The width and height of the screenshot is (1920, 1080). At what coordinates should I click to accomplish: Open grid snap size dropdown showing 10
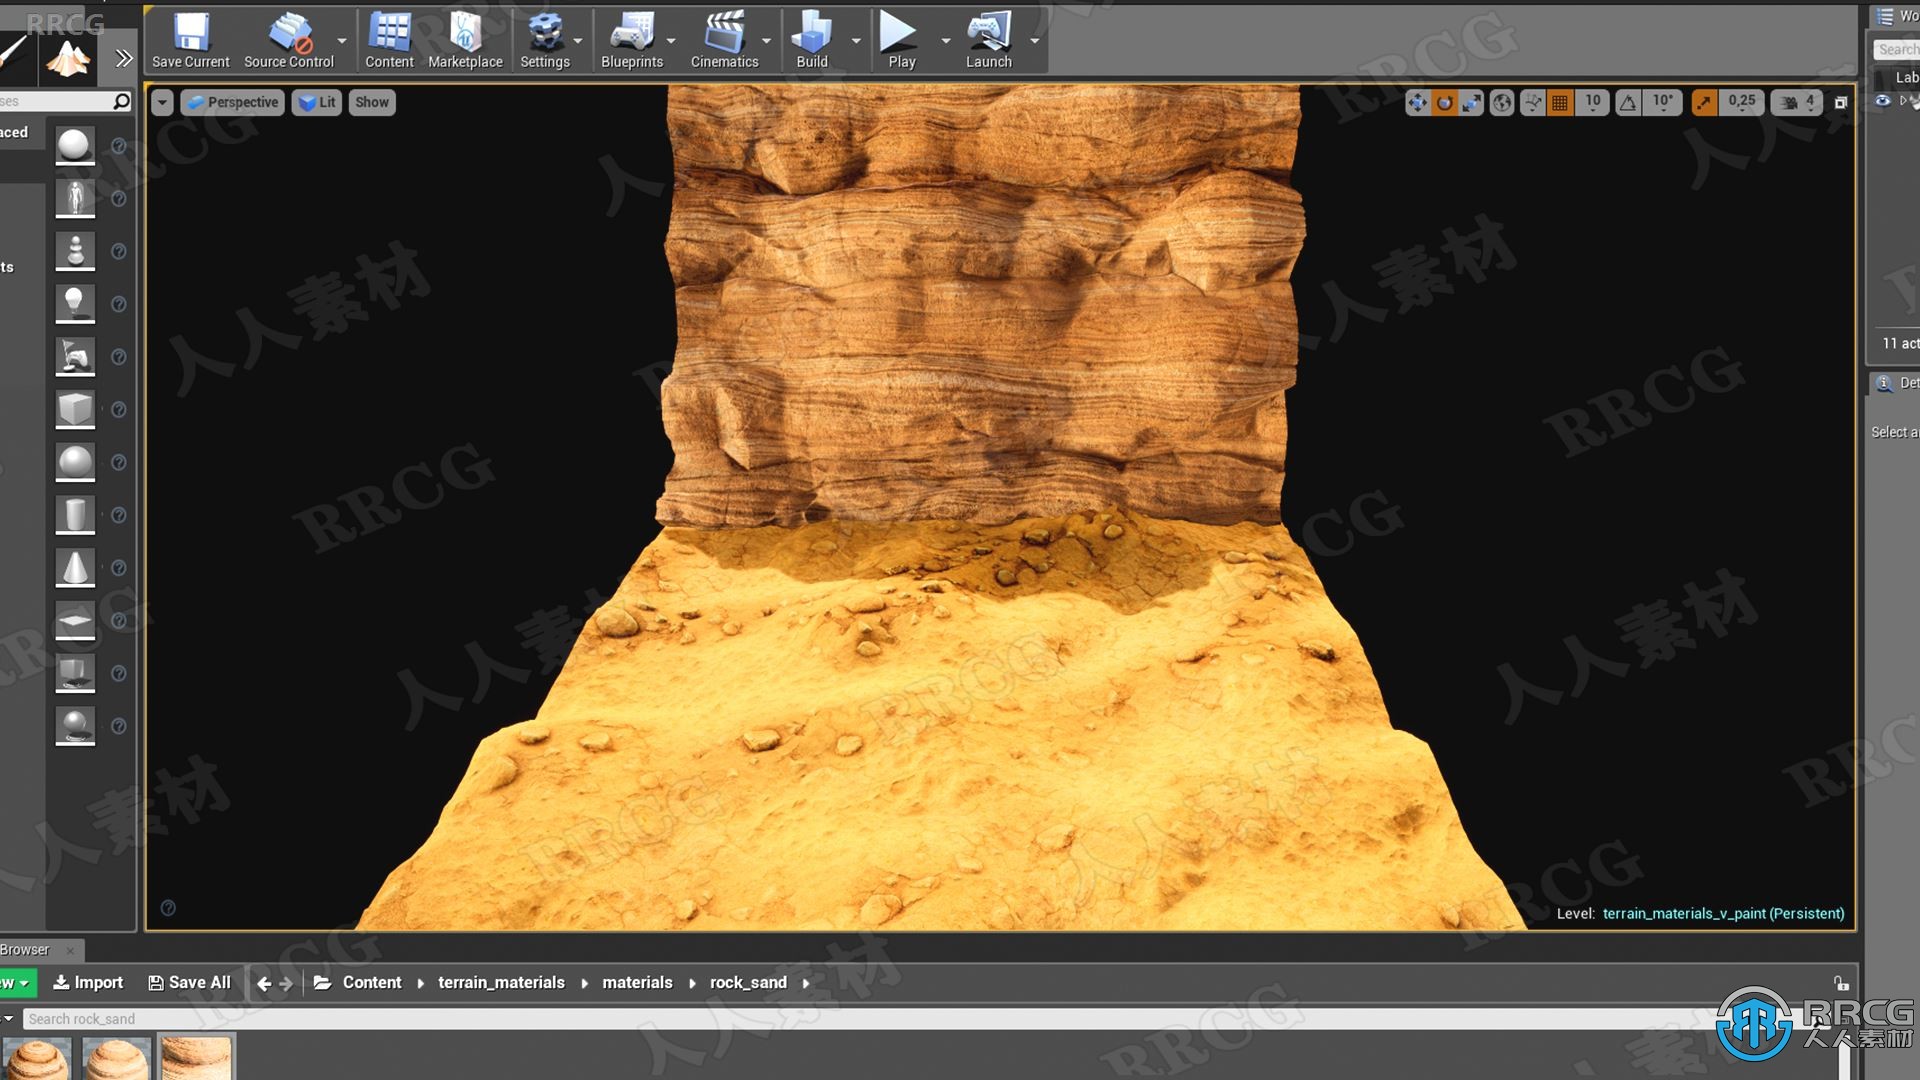click(1593, 102)
